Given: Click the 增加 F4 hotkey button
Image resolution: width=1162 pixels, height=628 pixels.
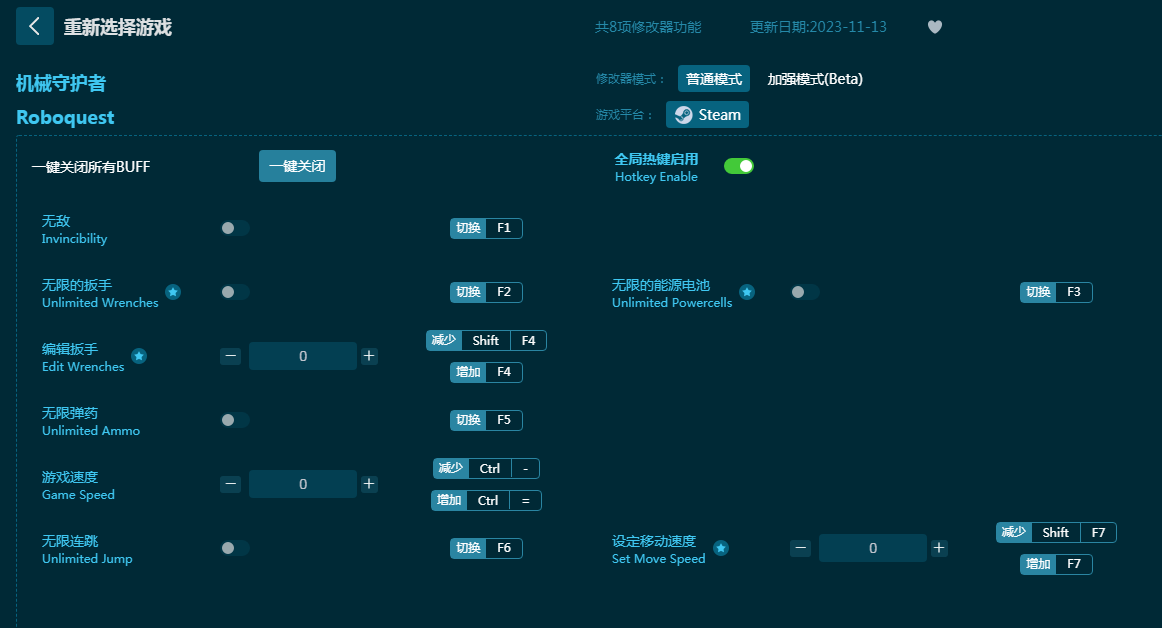Looking at the screenshot, I should (486, 372).
